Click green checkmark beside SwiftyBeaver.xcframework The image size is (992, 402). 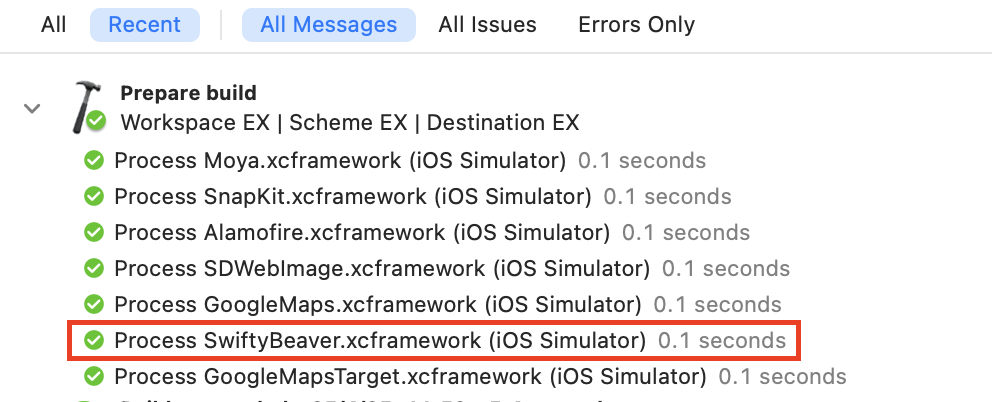(94, 341)
